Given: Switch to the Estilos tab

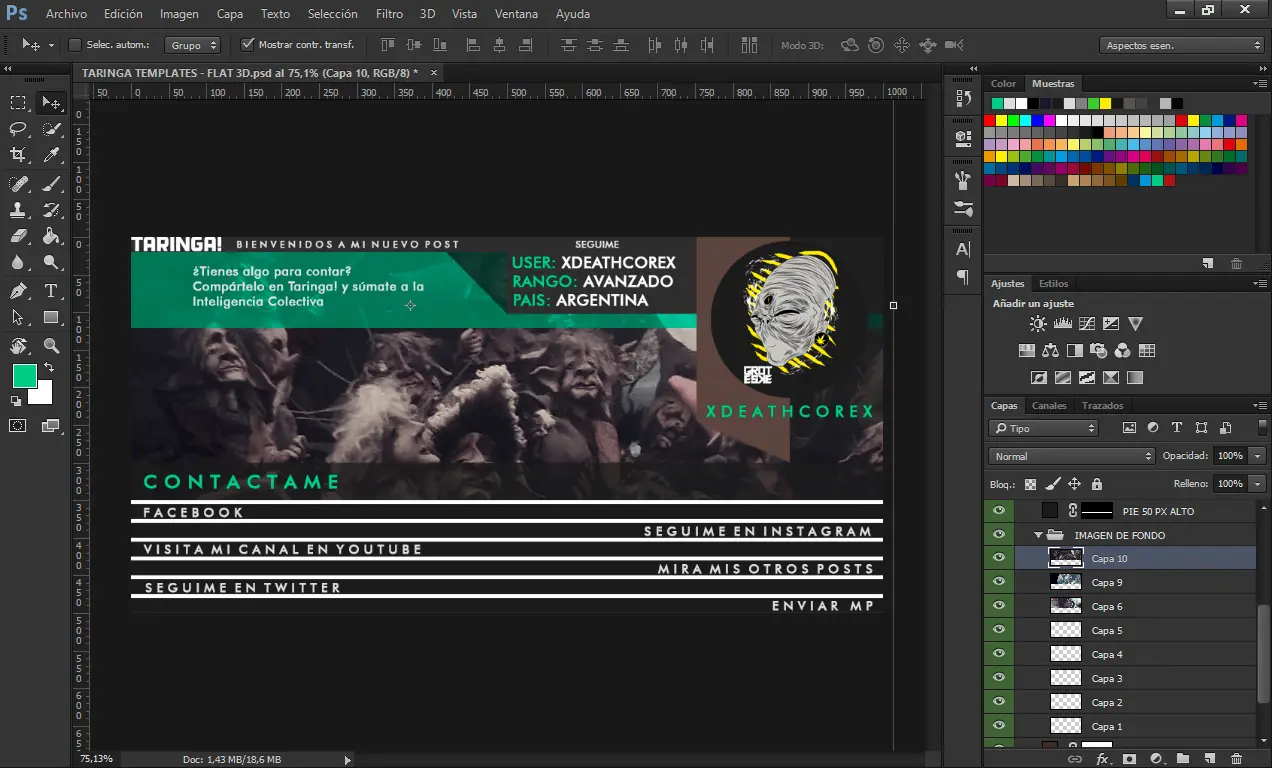Looking at the screenshot, I should pos(1053,284).
